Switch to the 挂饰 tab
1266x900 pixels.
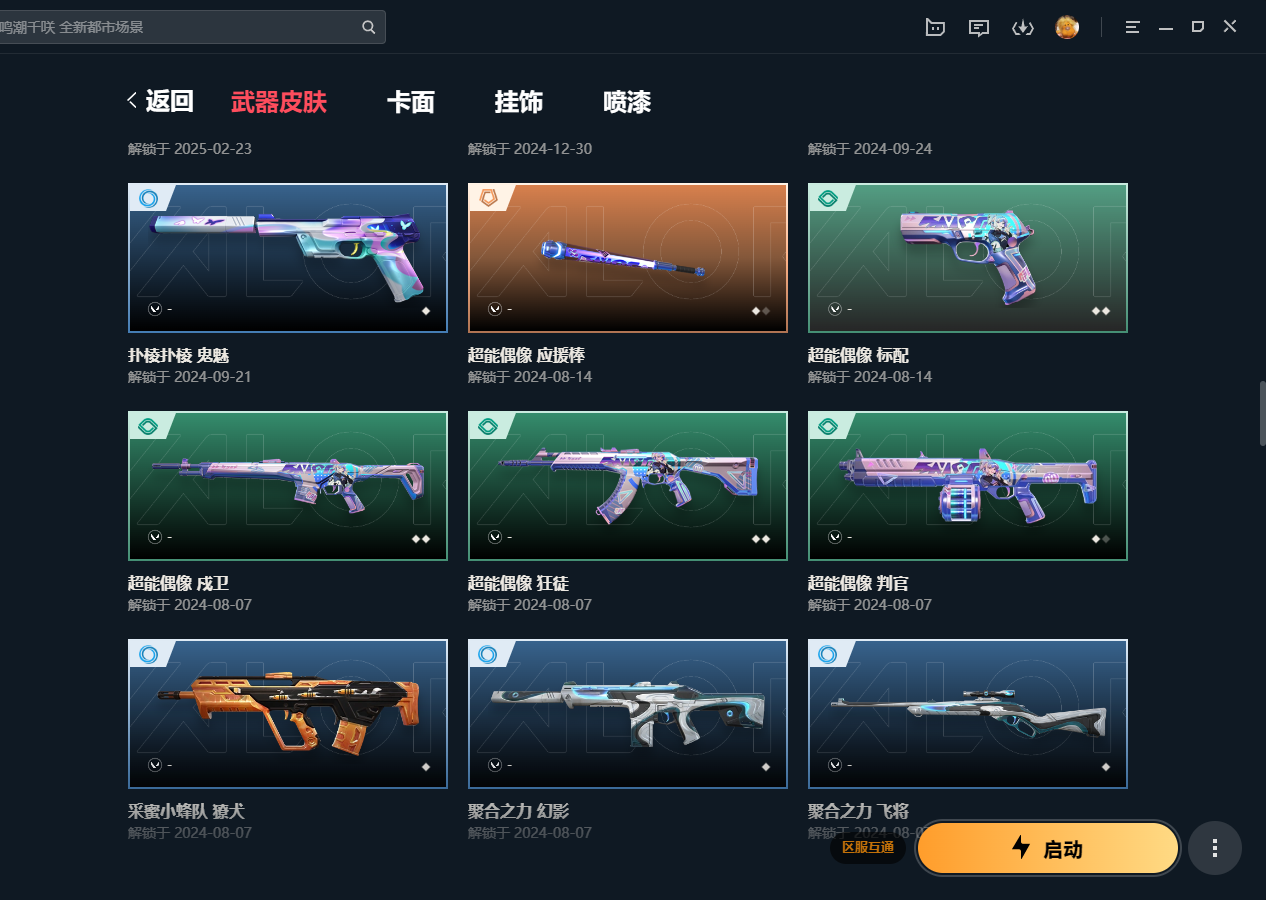(x=519, y=102)
